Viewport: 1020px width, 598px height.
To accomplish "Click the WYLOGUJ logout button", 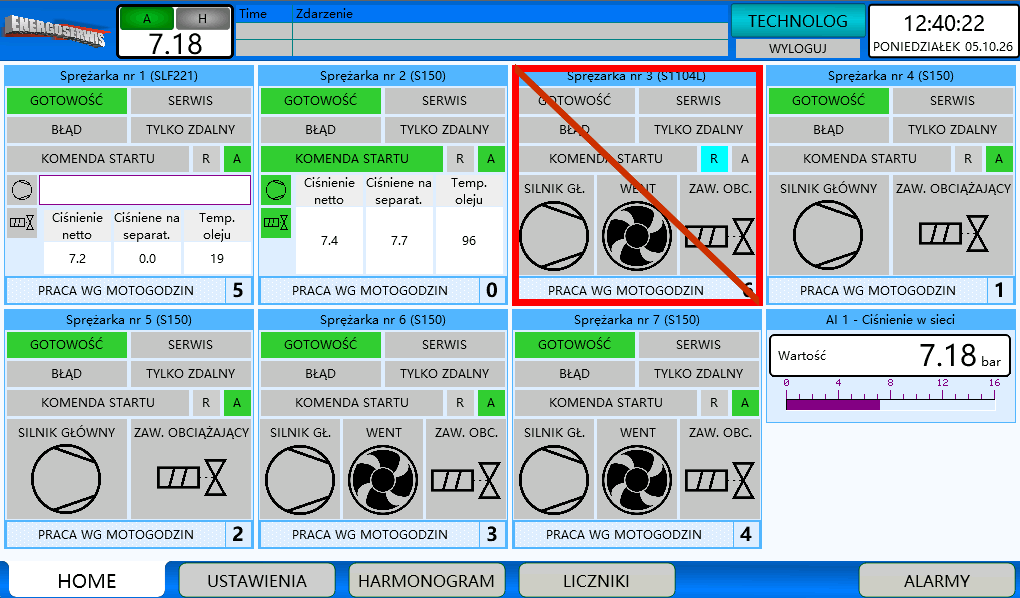I will [798, 49].
